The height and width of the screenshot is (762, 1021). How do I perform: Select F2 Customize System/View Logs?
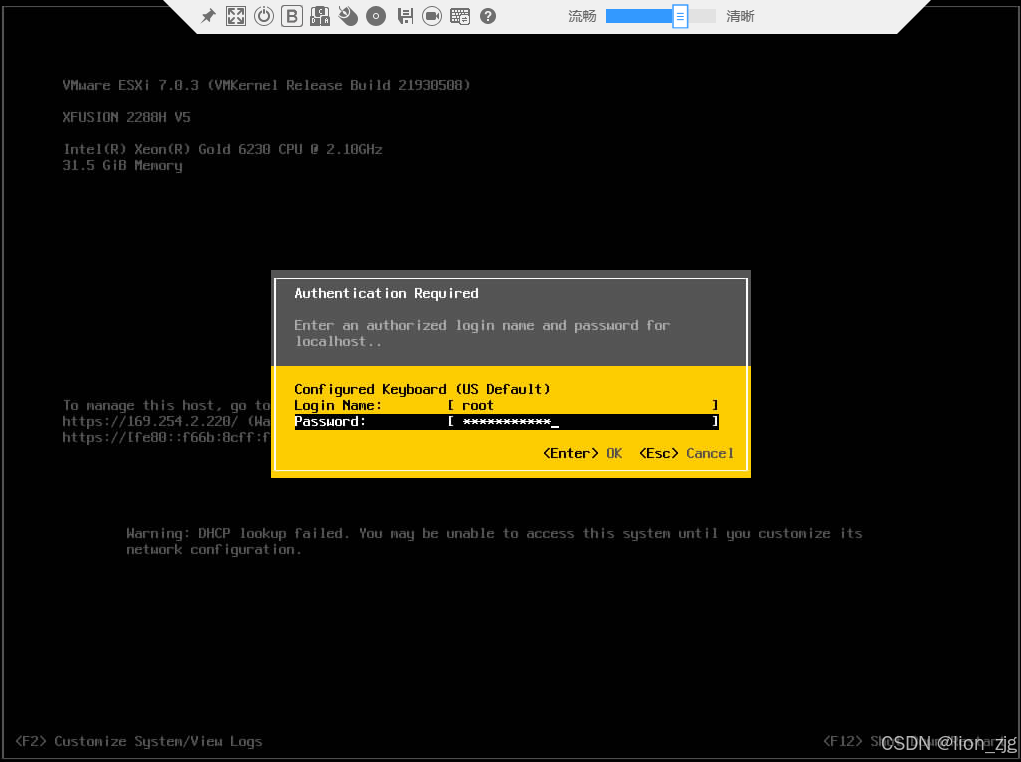click(x=139, y=741)
